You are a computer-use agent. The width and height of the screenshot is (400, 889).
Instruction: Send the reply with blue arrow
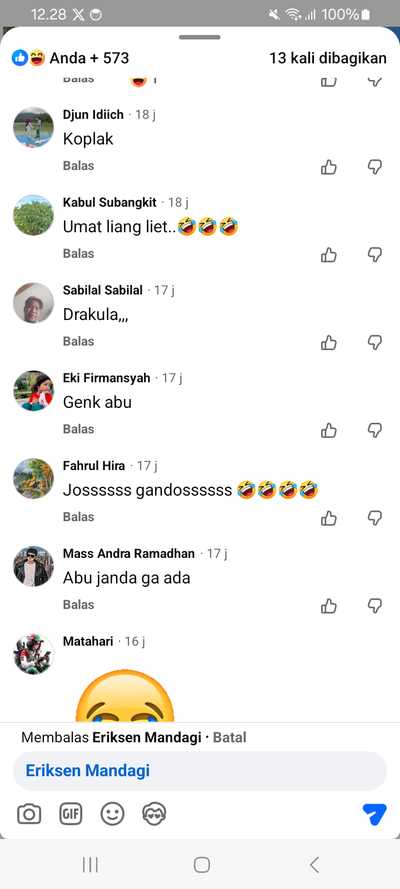click(374, 815)
